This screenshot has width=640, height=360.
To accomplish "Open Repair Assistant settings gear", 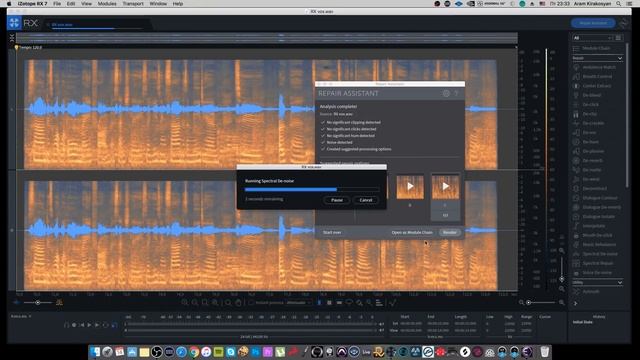I will (446, 93).
